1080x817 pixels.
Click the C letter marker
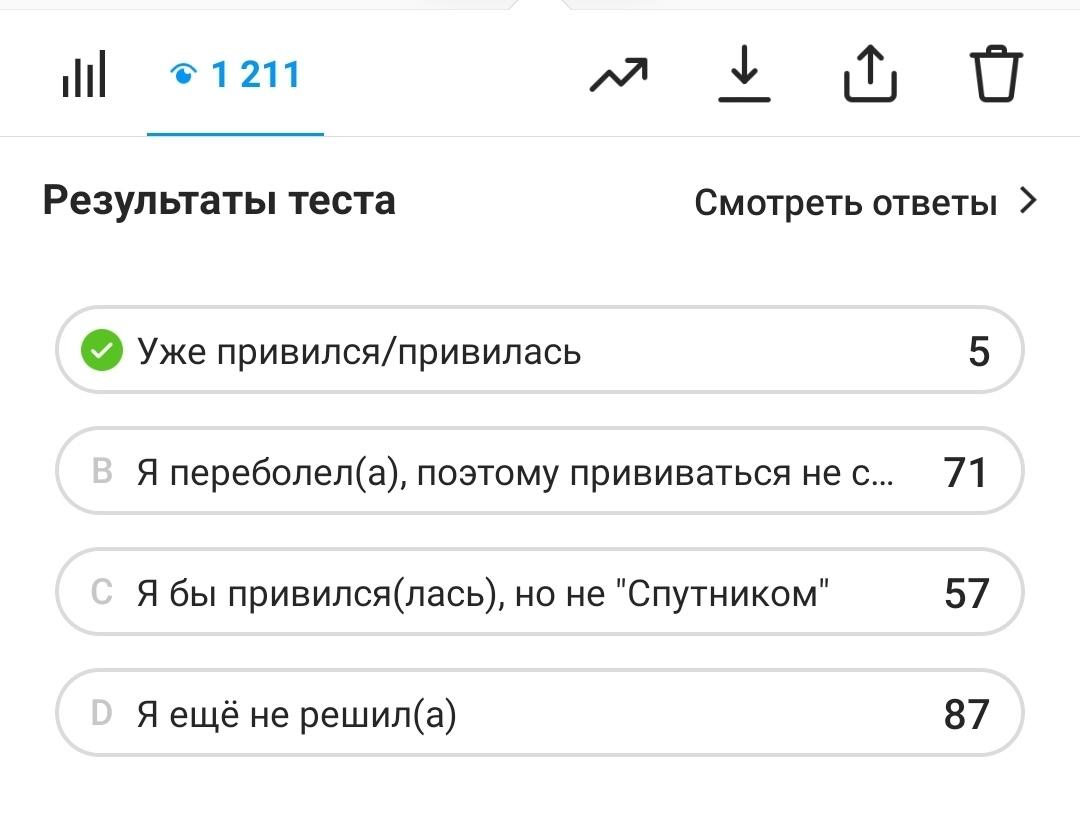pos(101,594)
